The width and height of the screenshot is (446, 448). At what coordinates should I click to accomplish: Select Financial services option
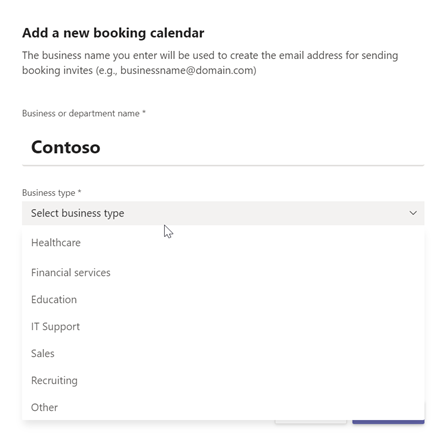pyautogui.click(x=223, y=272)
